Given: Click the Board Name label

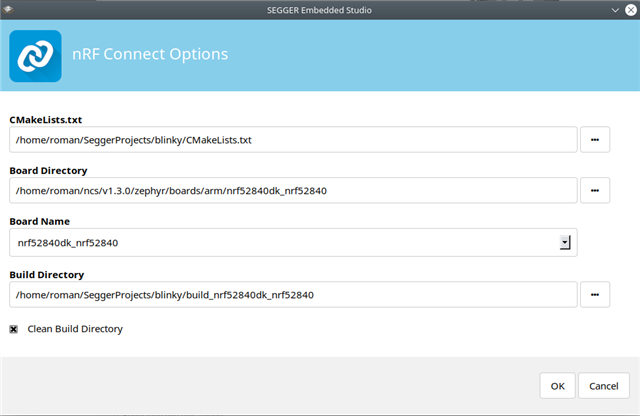Looking at the screenshot, I should pos(40,221).
